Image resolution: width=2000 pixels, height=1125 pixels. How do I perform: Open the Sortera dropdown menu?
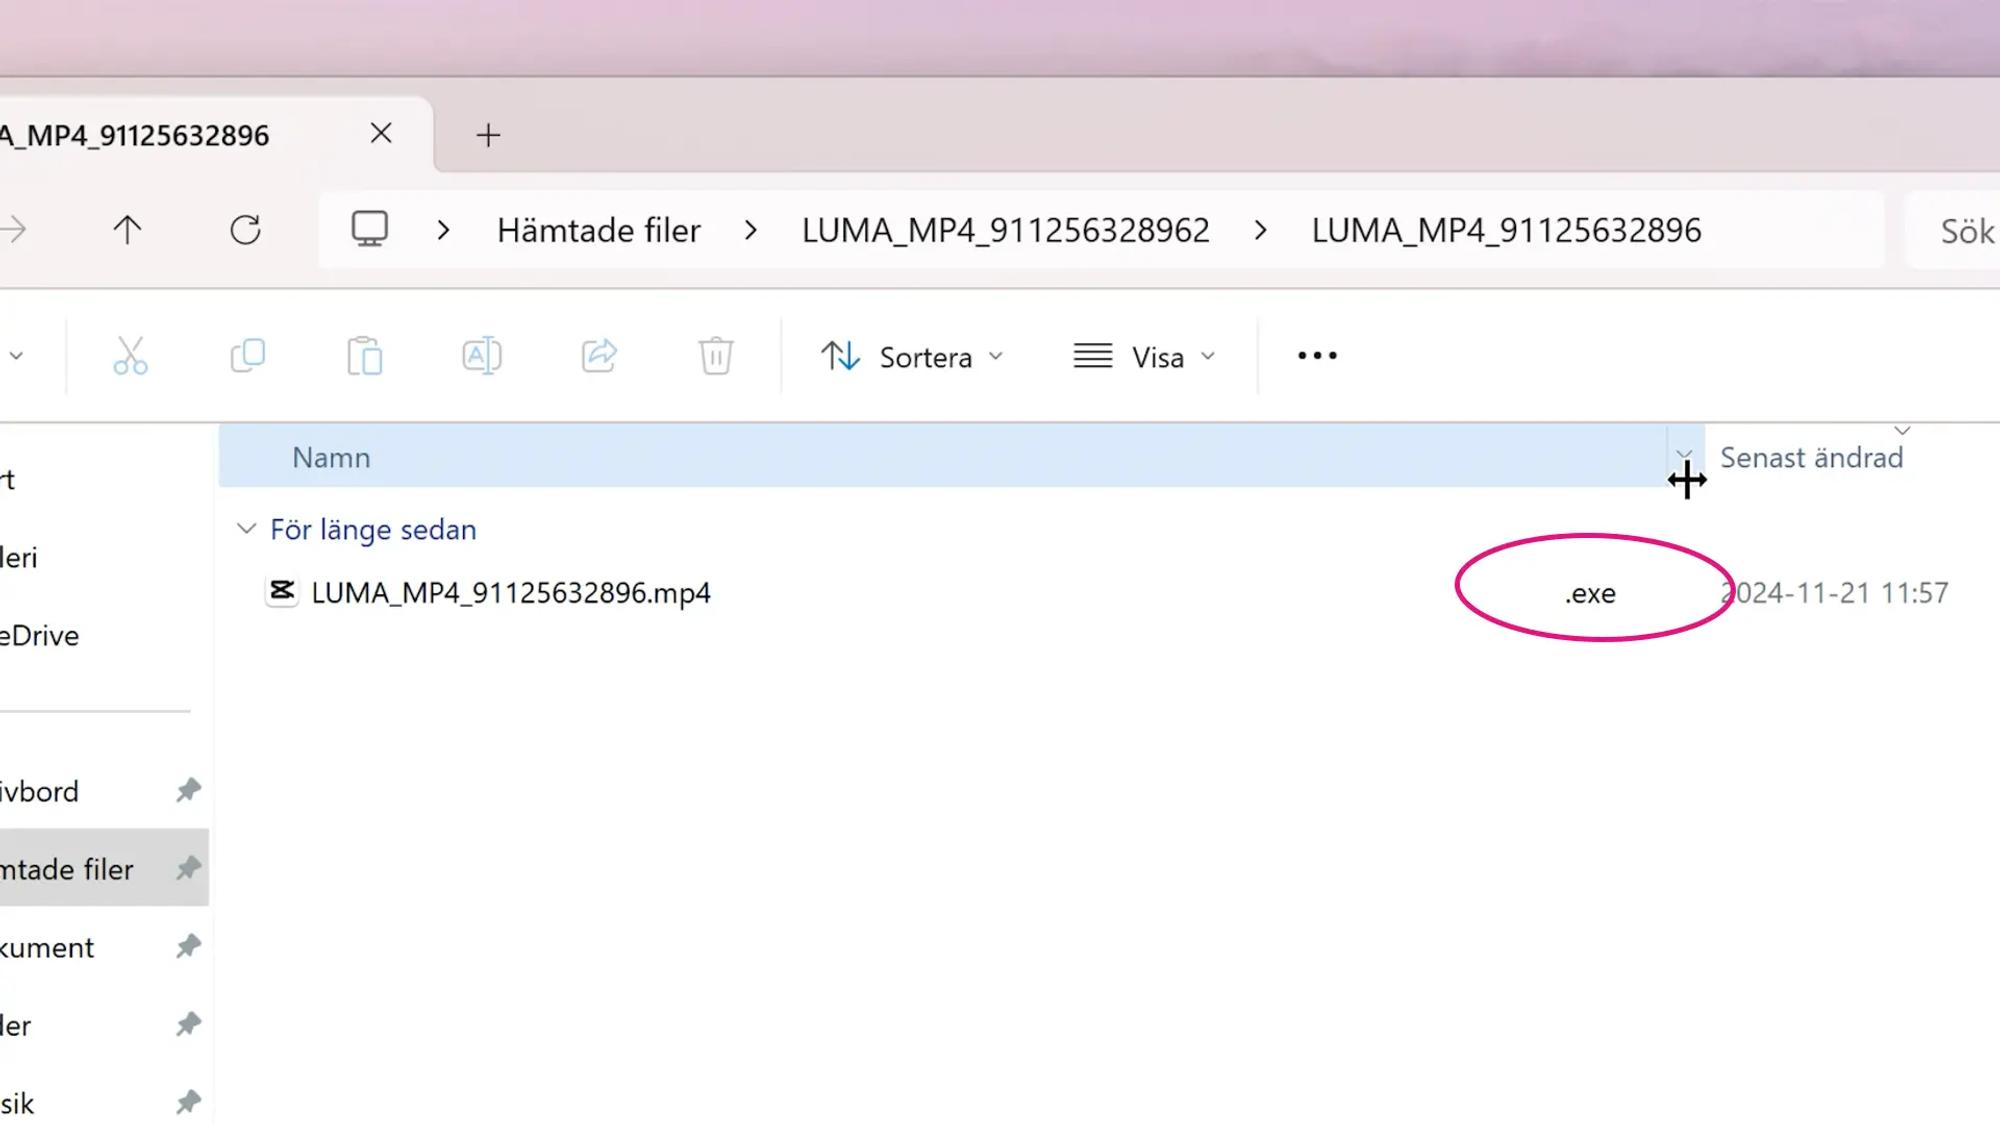point(912,357)
